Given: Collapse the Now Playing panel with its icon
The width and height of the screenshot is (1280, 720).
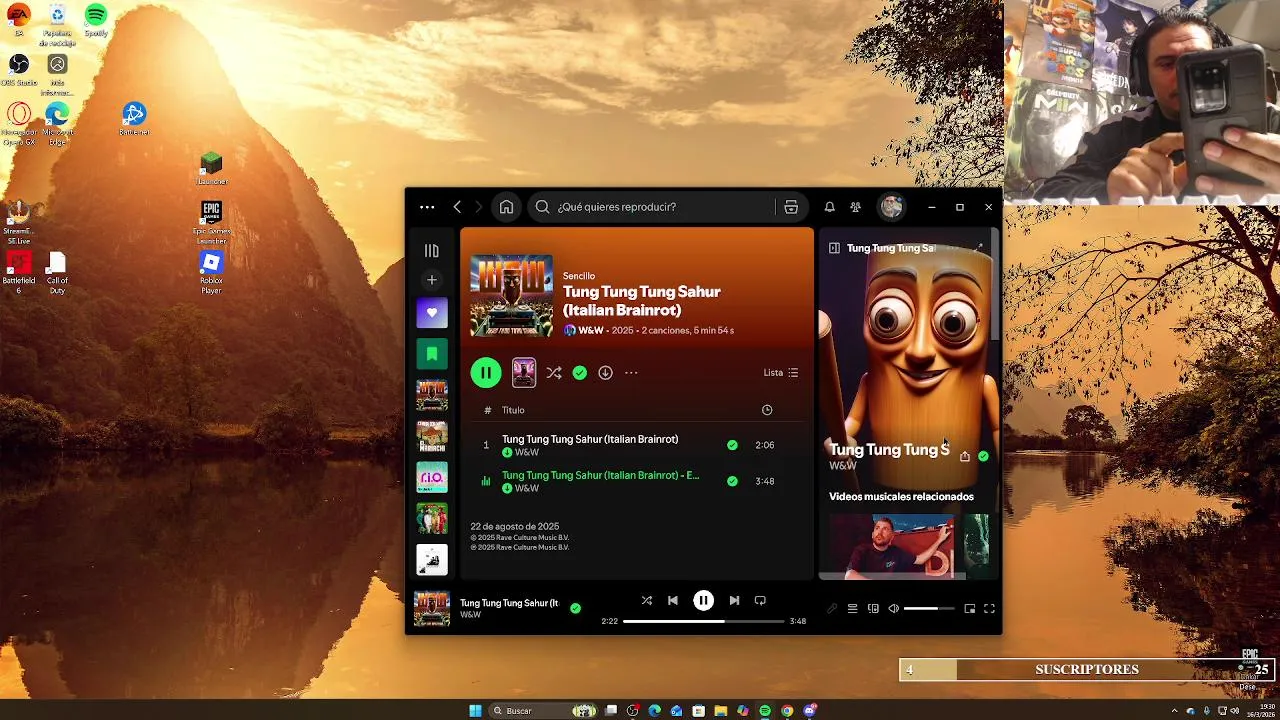Looking at the screenshot, I should click(834, 248).
